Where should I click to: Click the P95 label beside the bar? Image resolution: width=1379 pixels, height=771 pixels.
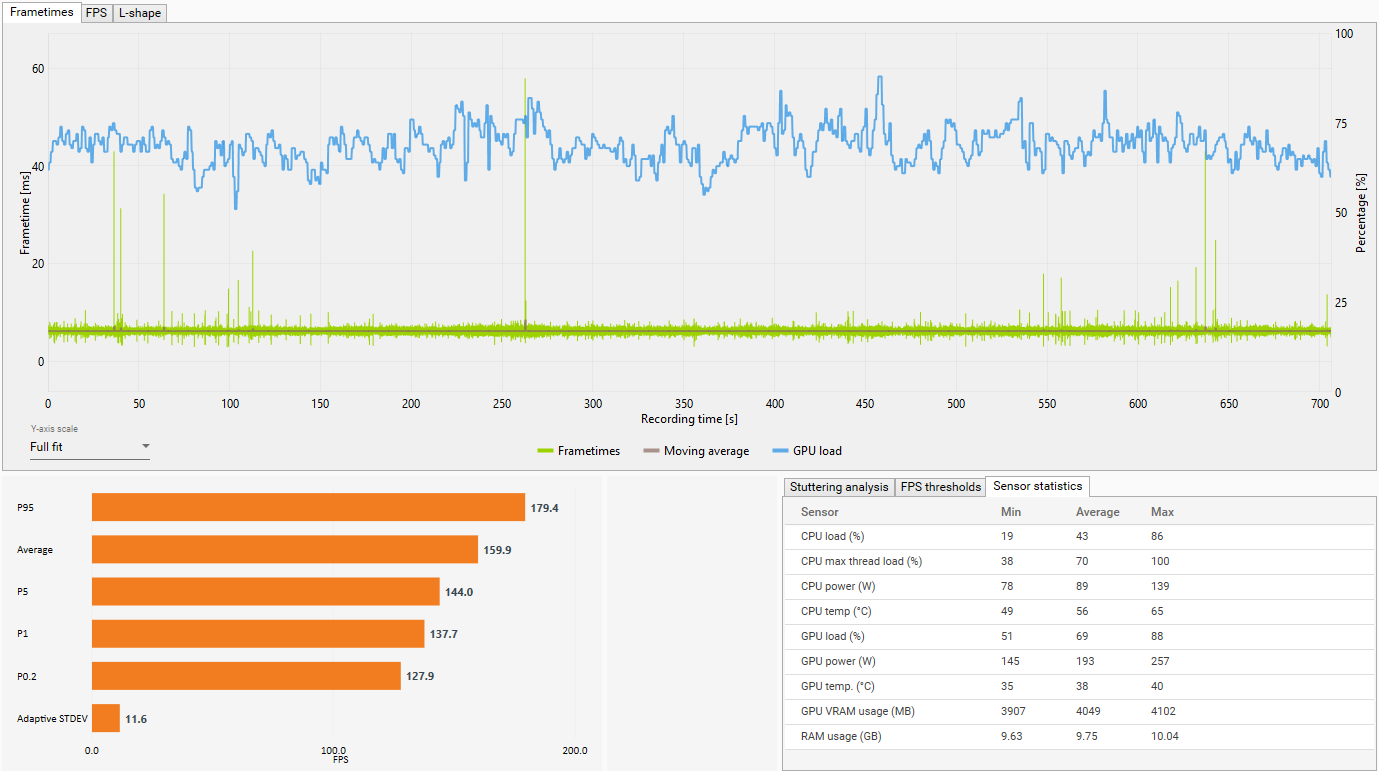pos(25,508)
